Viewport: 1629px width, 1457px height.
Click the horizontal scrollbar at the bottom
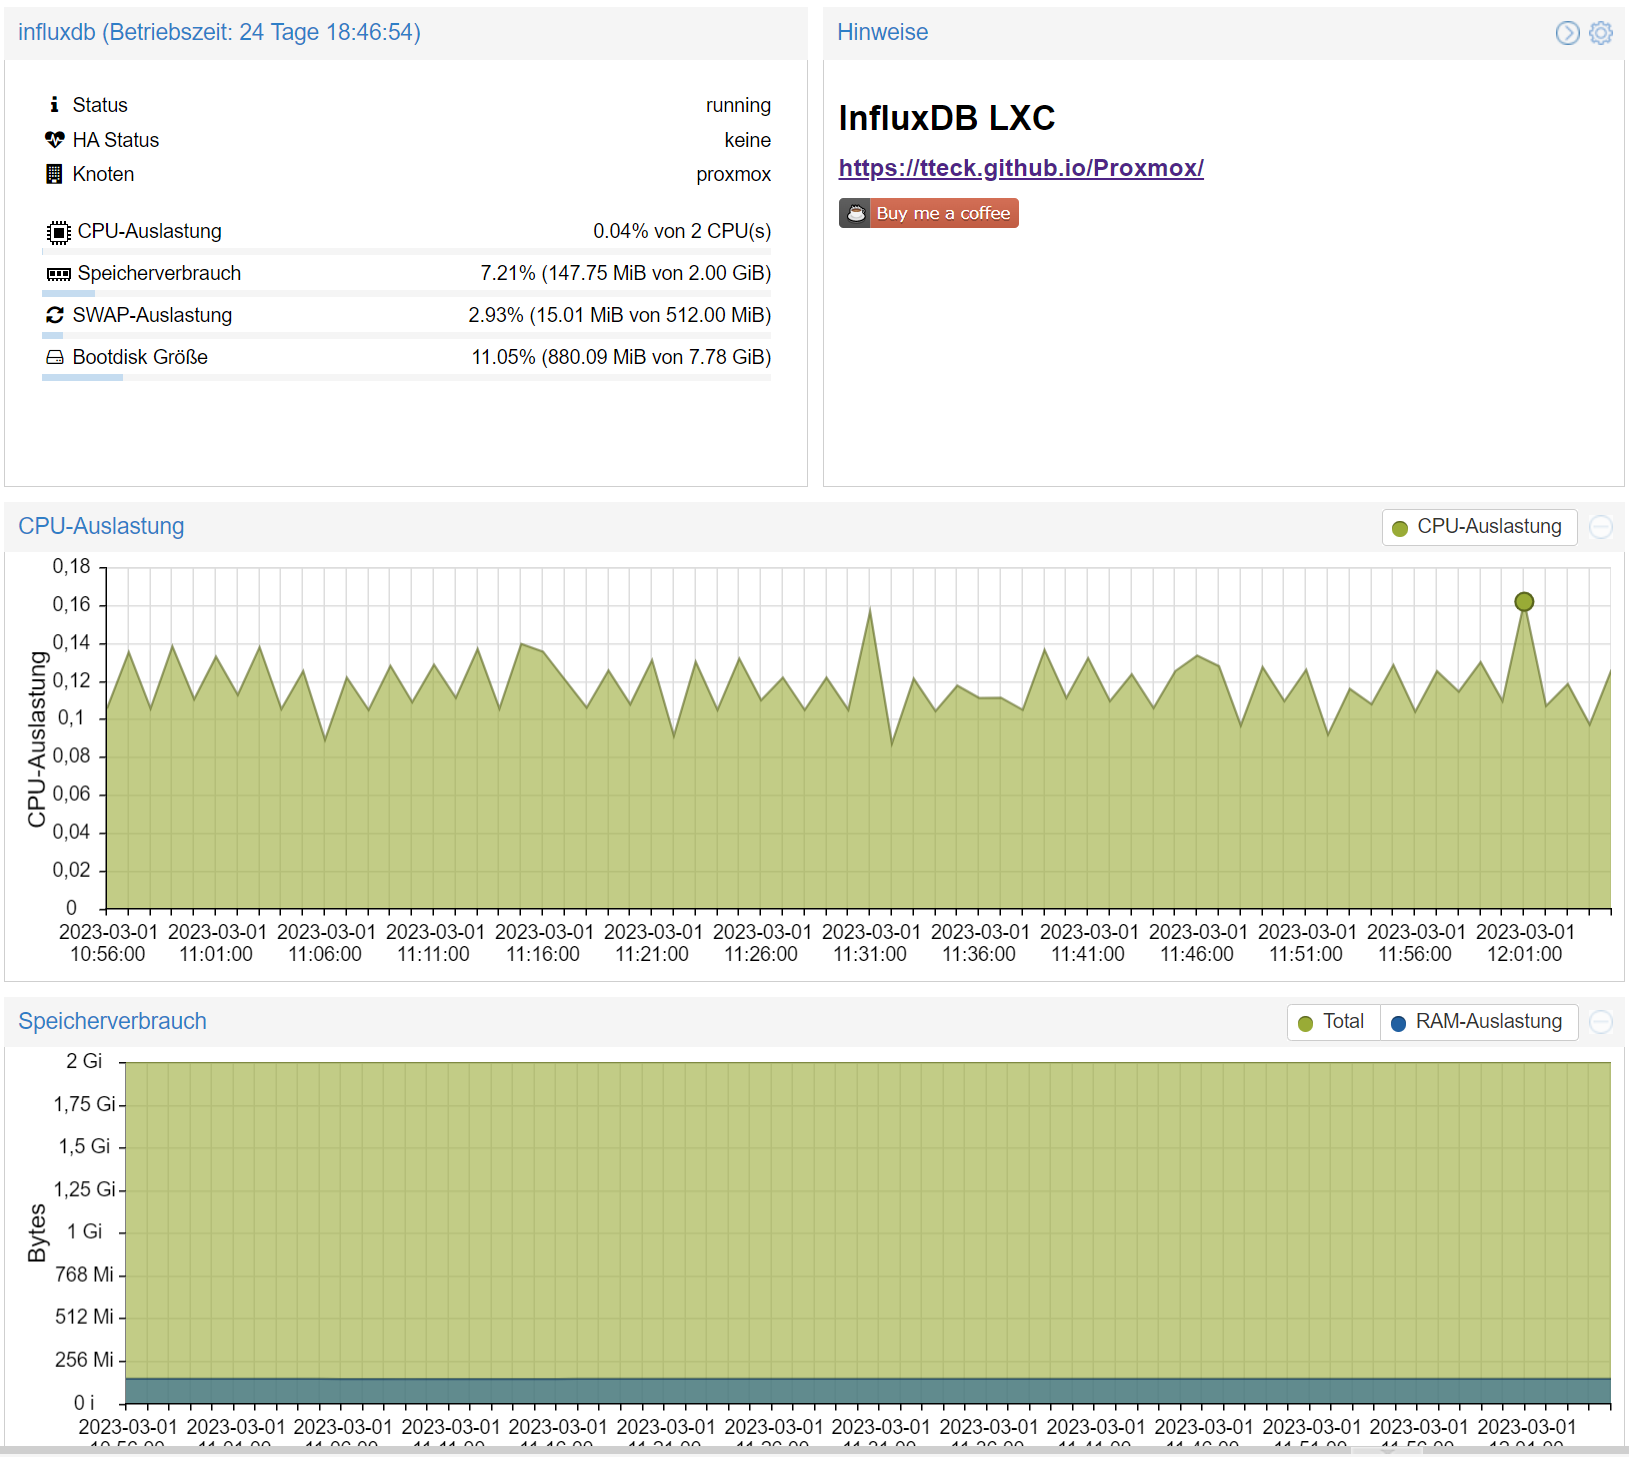814,1451
